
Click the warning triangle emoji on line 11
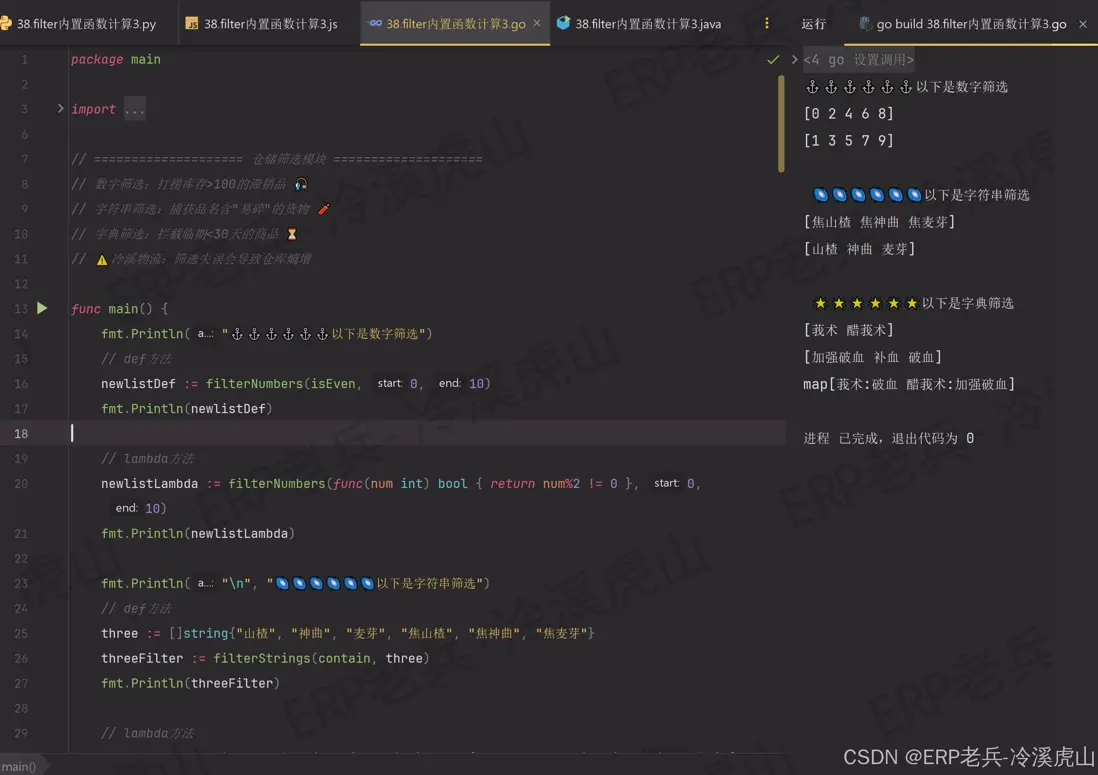point(102,260)
